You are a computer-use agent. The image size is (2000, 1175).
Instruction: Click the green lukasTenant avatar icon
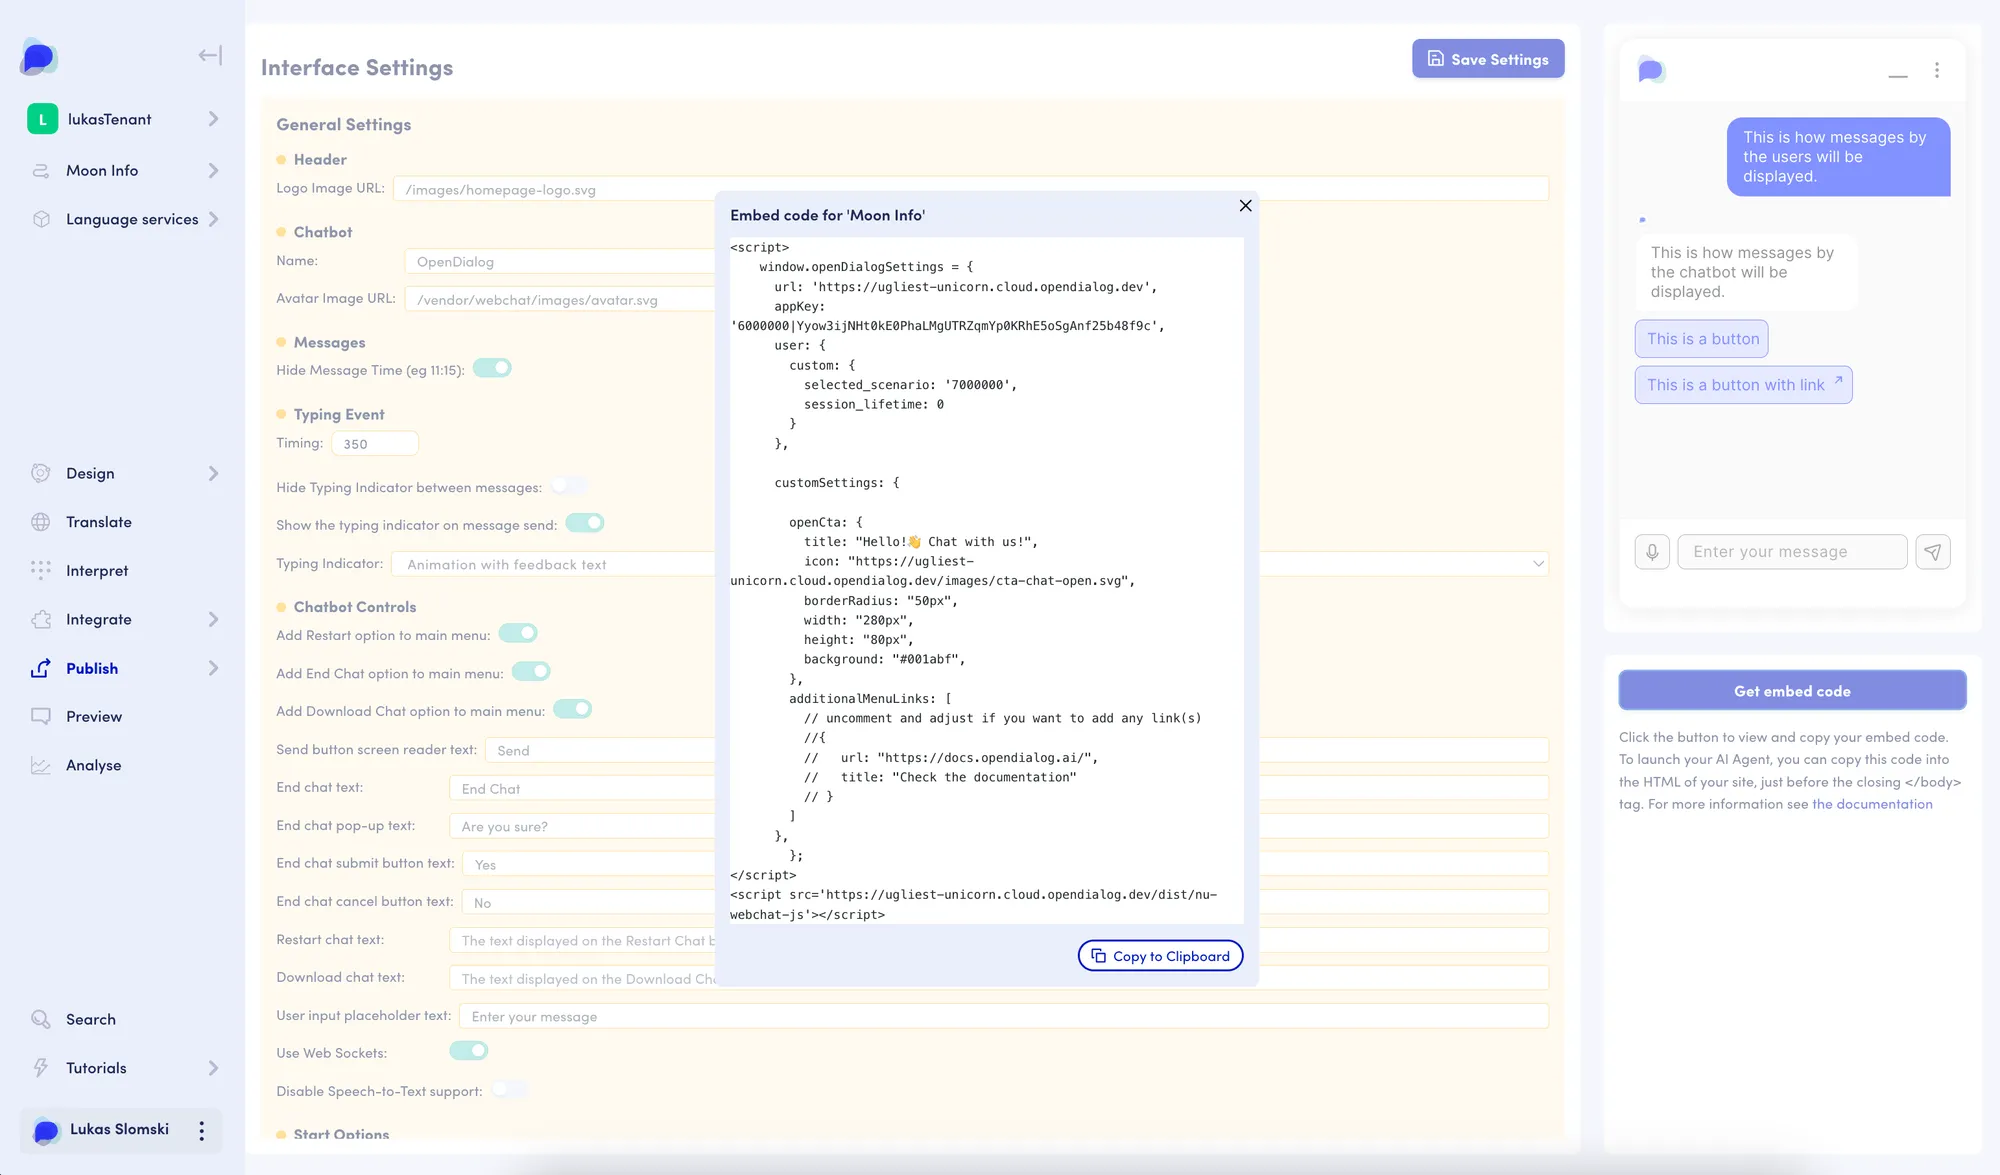click(x=42, y=119)
